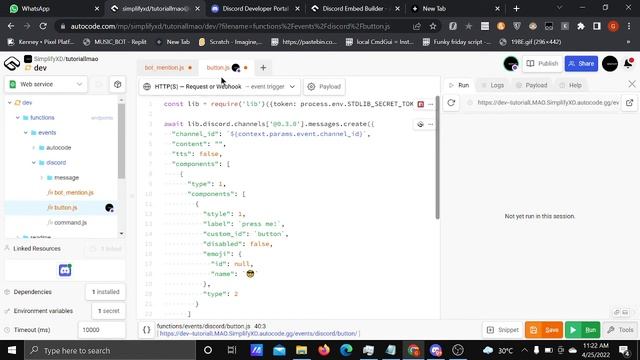640x360 pixels.
Task: Open the Discord linked resource icon
Action: click(x=65, y=270)
